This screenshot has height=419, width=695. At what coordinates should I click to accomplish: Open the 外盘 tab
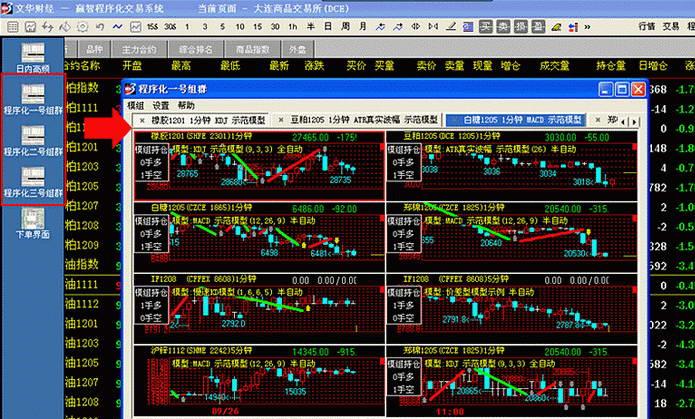(297, 47)
